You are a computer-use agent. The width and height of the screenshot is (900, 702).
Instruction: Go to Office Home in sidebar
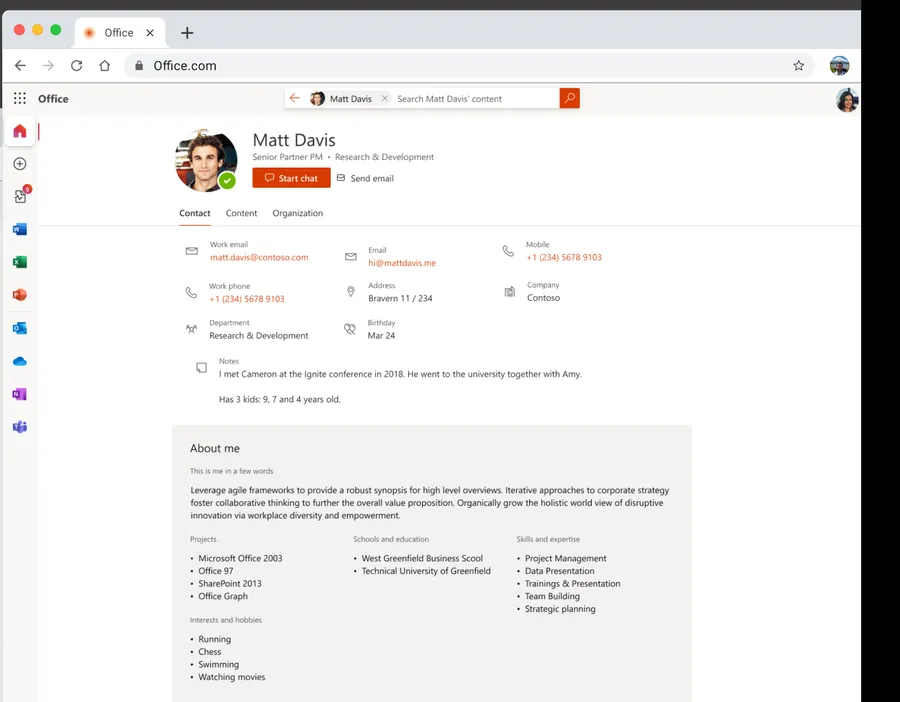20,131
